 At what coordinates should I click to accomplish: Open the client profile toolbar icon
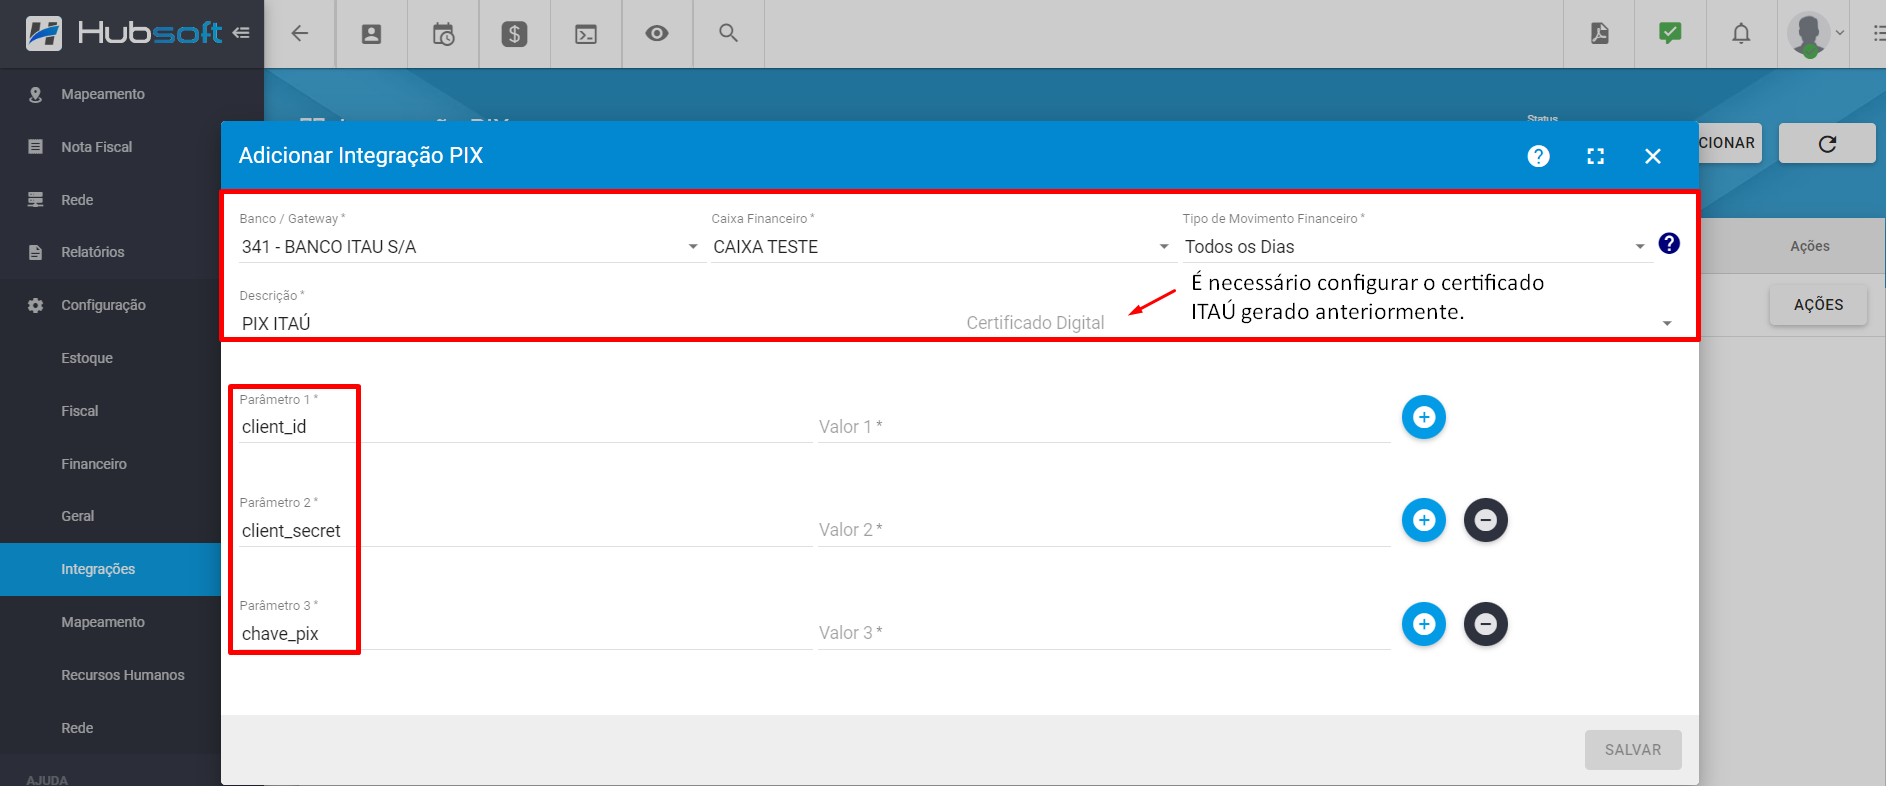[x=371, y=34]
